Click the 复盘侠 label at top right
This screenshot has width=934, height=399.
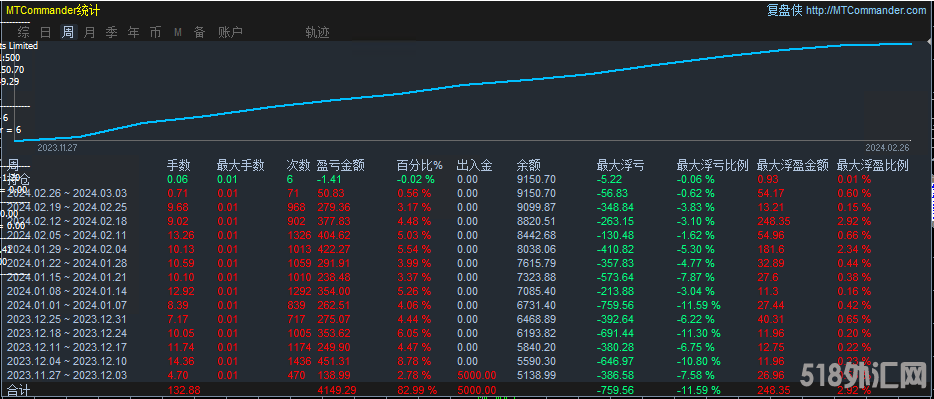click(785, 10)
